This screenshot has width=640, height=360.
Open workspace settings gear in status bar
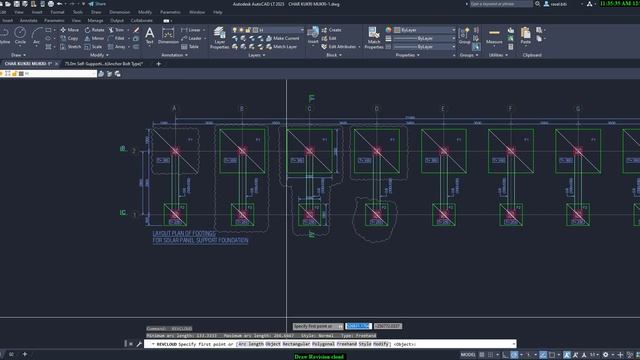[605, 355]
